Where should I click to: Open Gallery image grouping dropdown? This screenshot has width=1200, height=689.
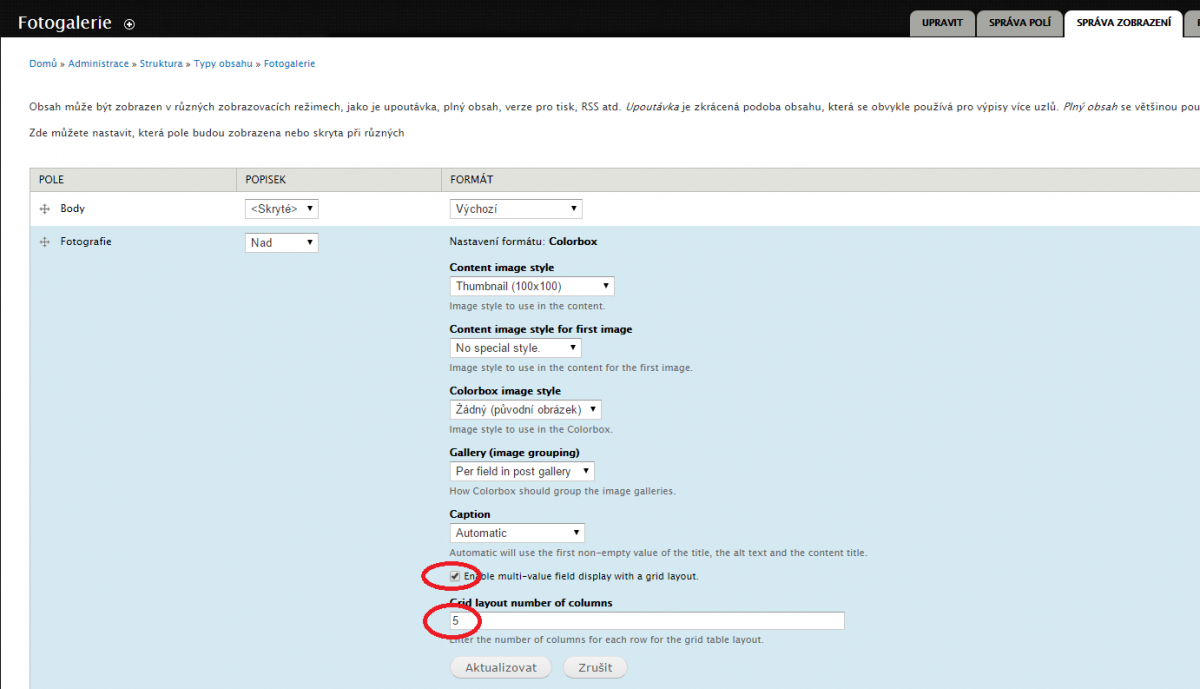pyautogui.click(x=522, y=471)
